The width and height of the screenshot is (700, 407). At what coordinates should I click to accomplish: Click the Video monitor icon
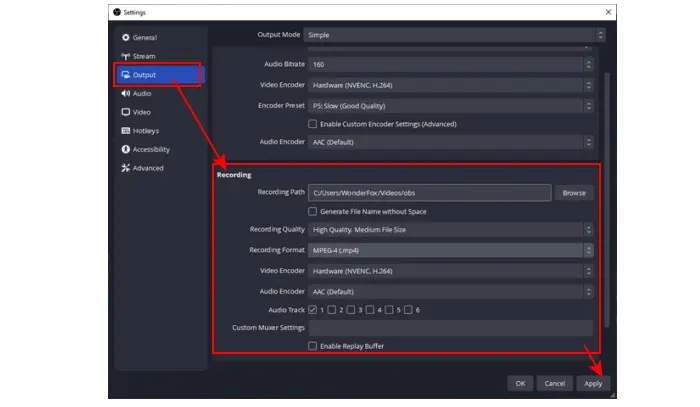(125, 112)
